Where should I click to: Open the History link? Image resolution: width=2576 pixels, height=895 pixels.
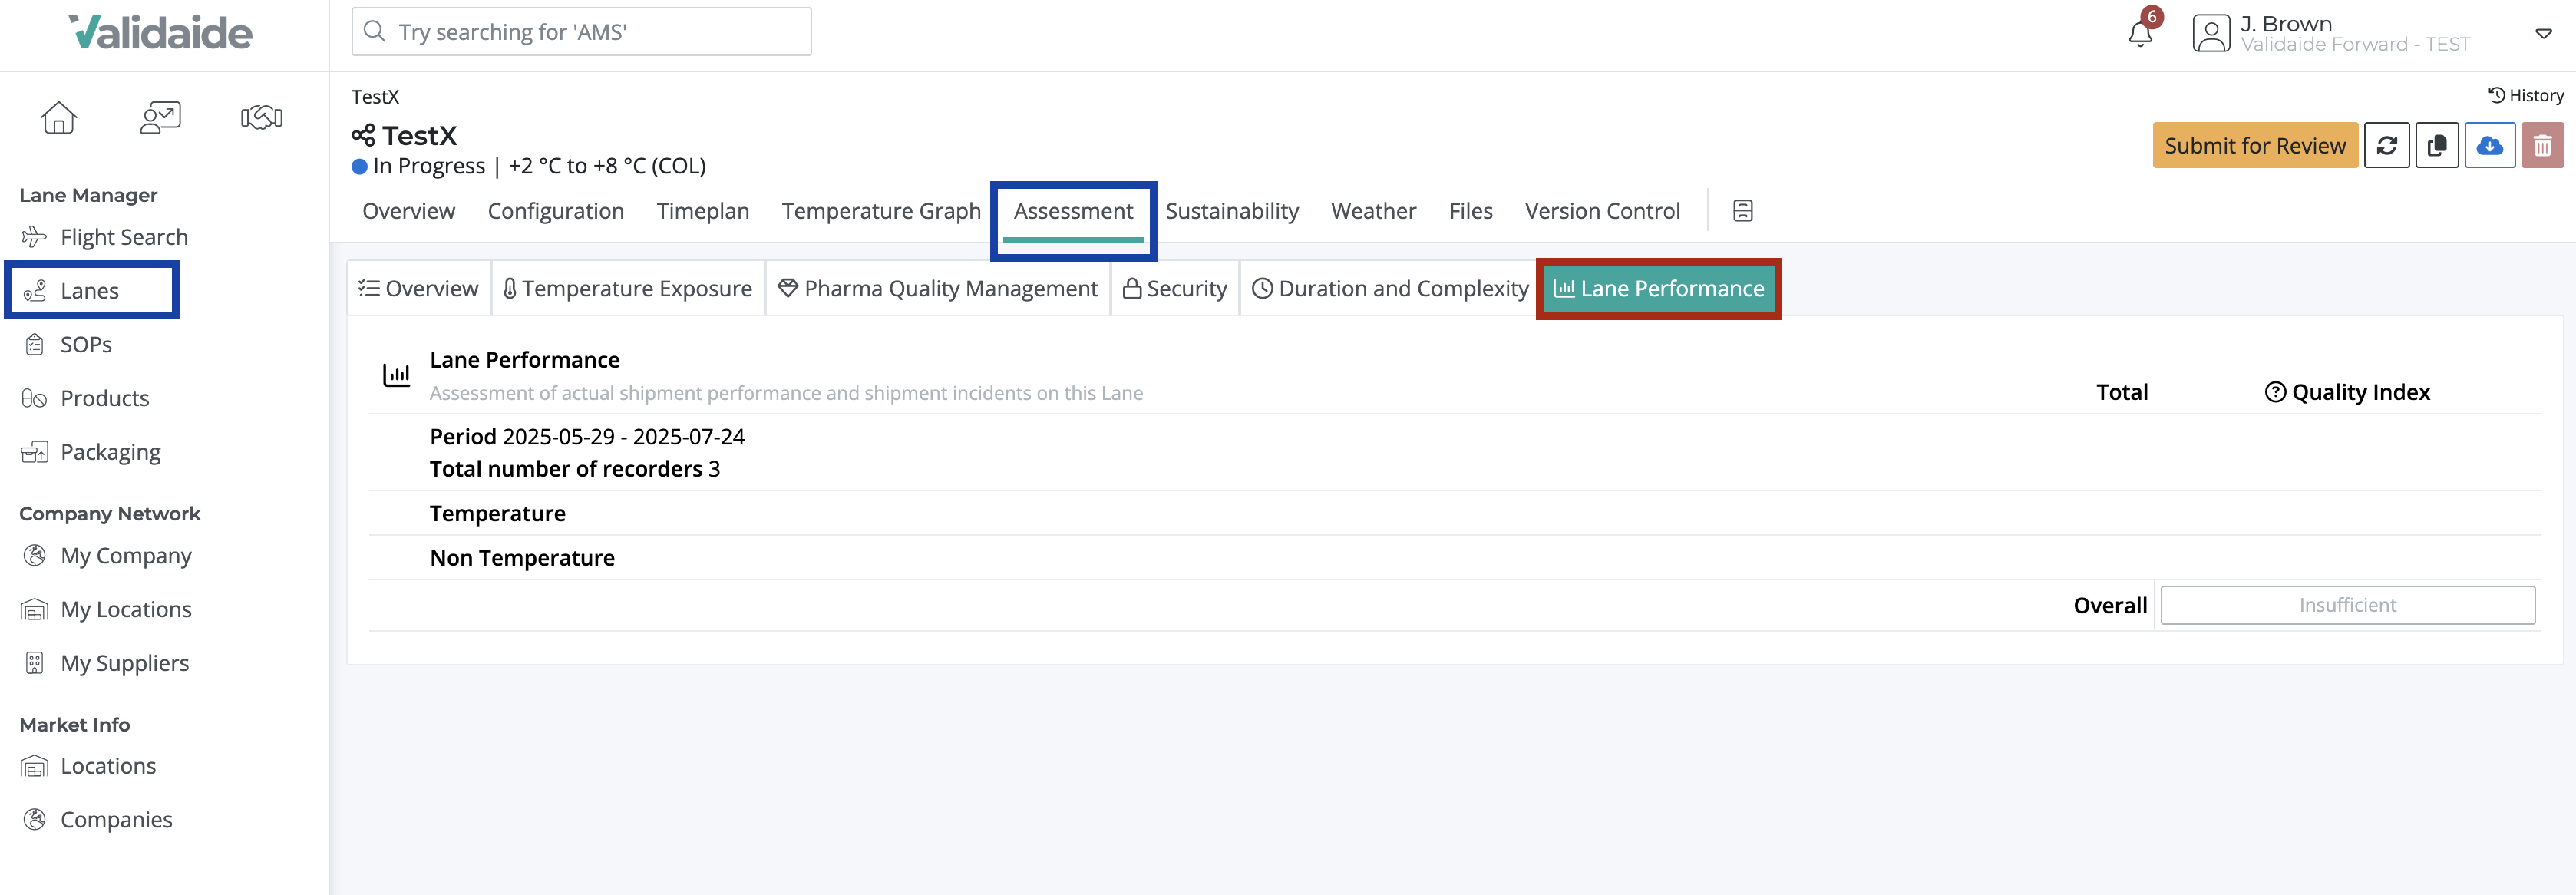[x=2525, y=96]
